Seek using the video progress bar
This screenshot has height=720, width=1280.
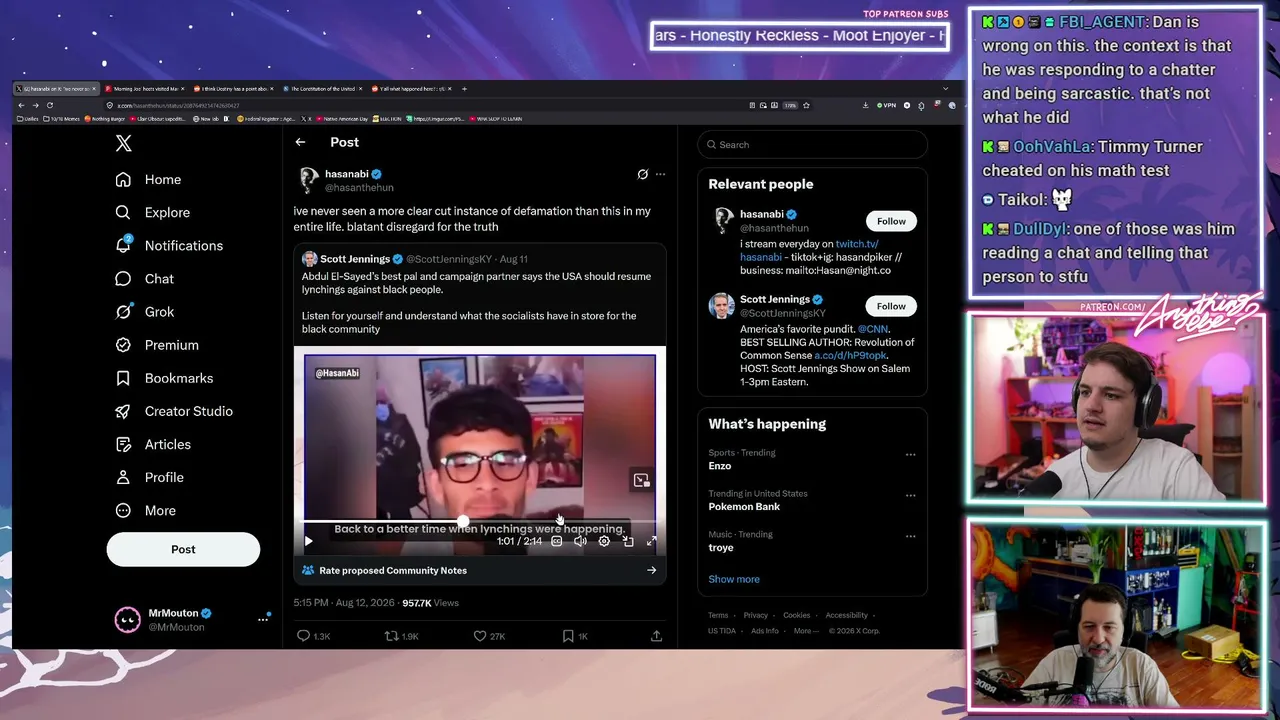pos(479,521)
